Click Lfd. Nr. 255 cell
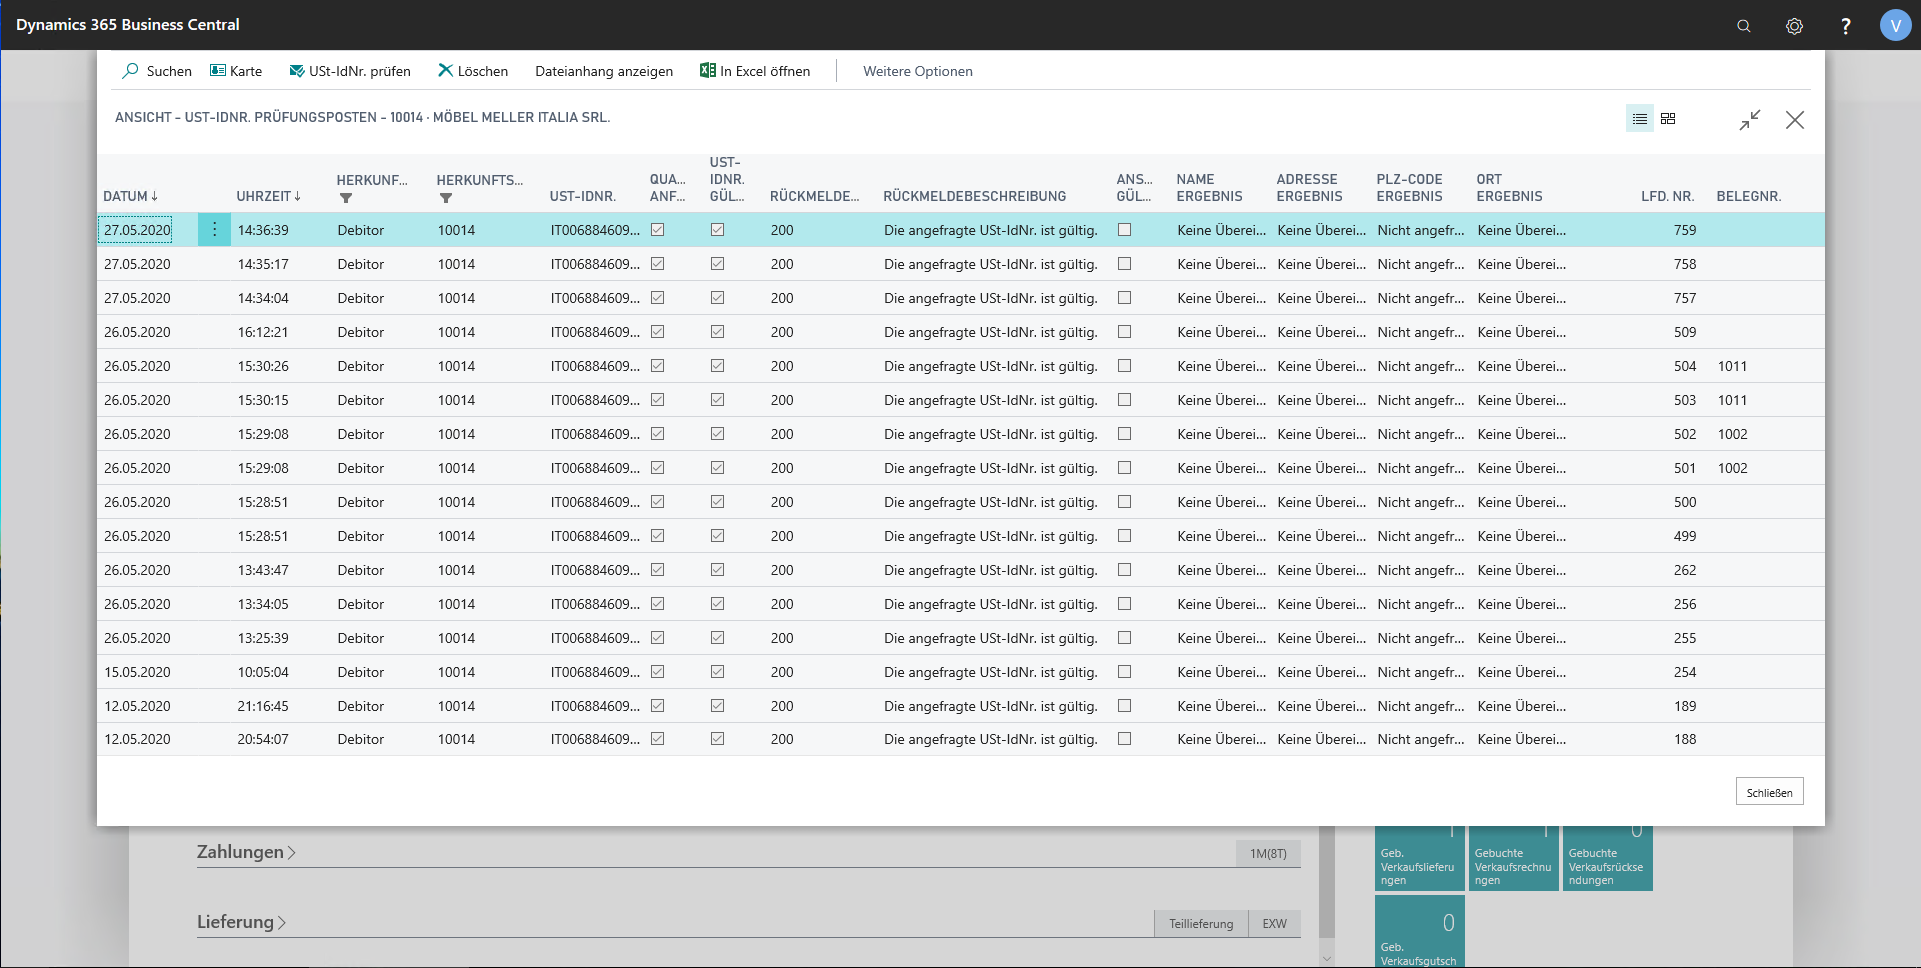Screen dimensions: 1921x968 pos(1685,638)
